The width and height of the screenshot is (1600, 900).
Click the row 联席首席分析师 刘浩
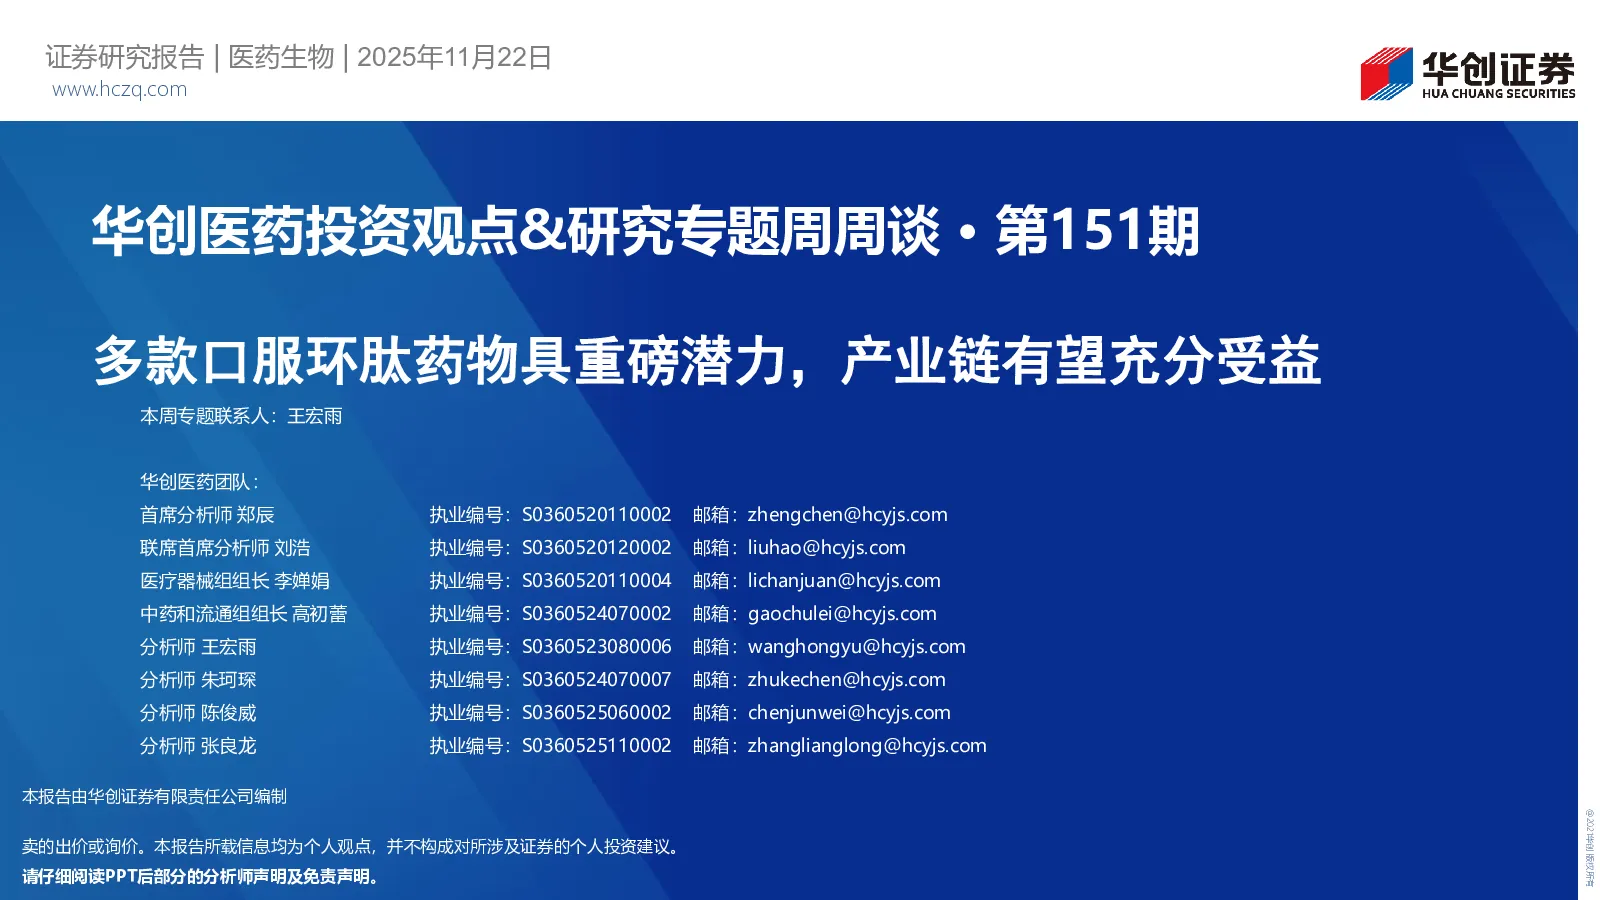[x=225, y=547]
